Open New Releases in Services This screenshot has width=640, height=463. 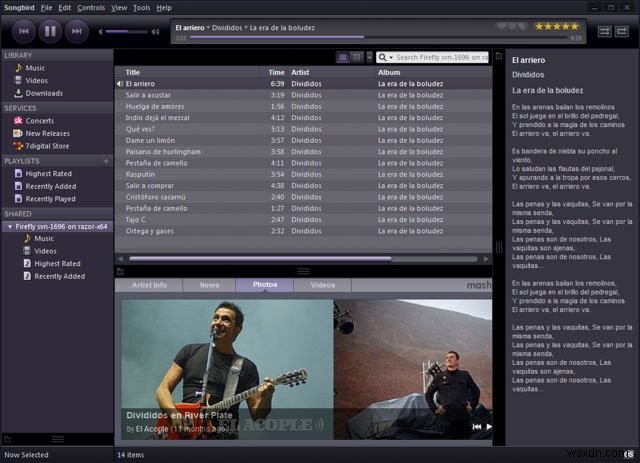coord(47,133)
